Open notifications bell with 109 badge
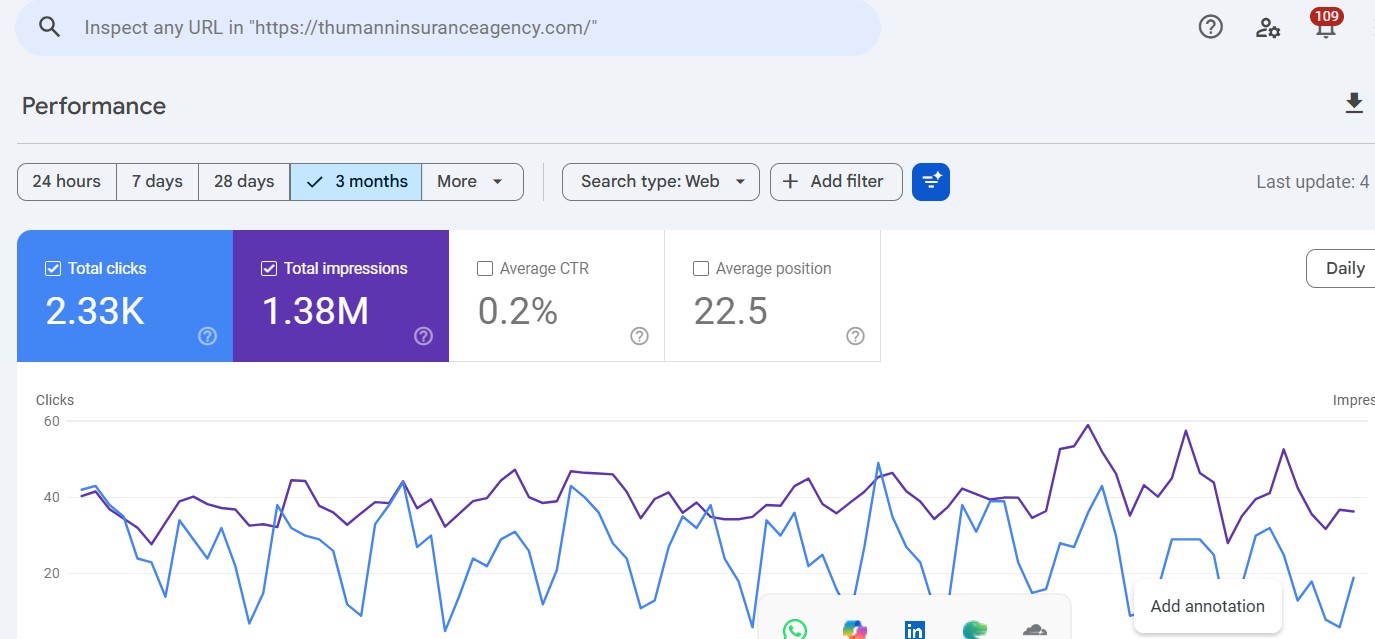 coord(1325,25)
